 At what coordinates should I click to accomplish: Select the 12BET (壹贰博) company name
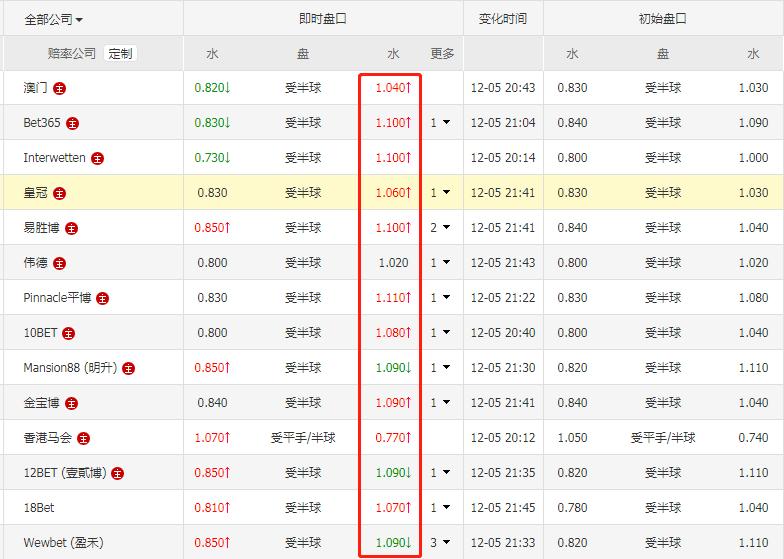[65, 472]
